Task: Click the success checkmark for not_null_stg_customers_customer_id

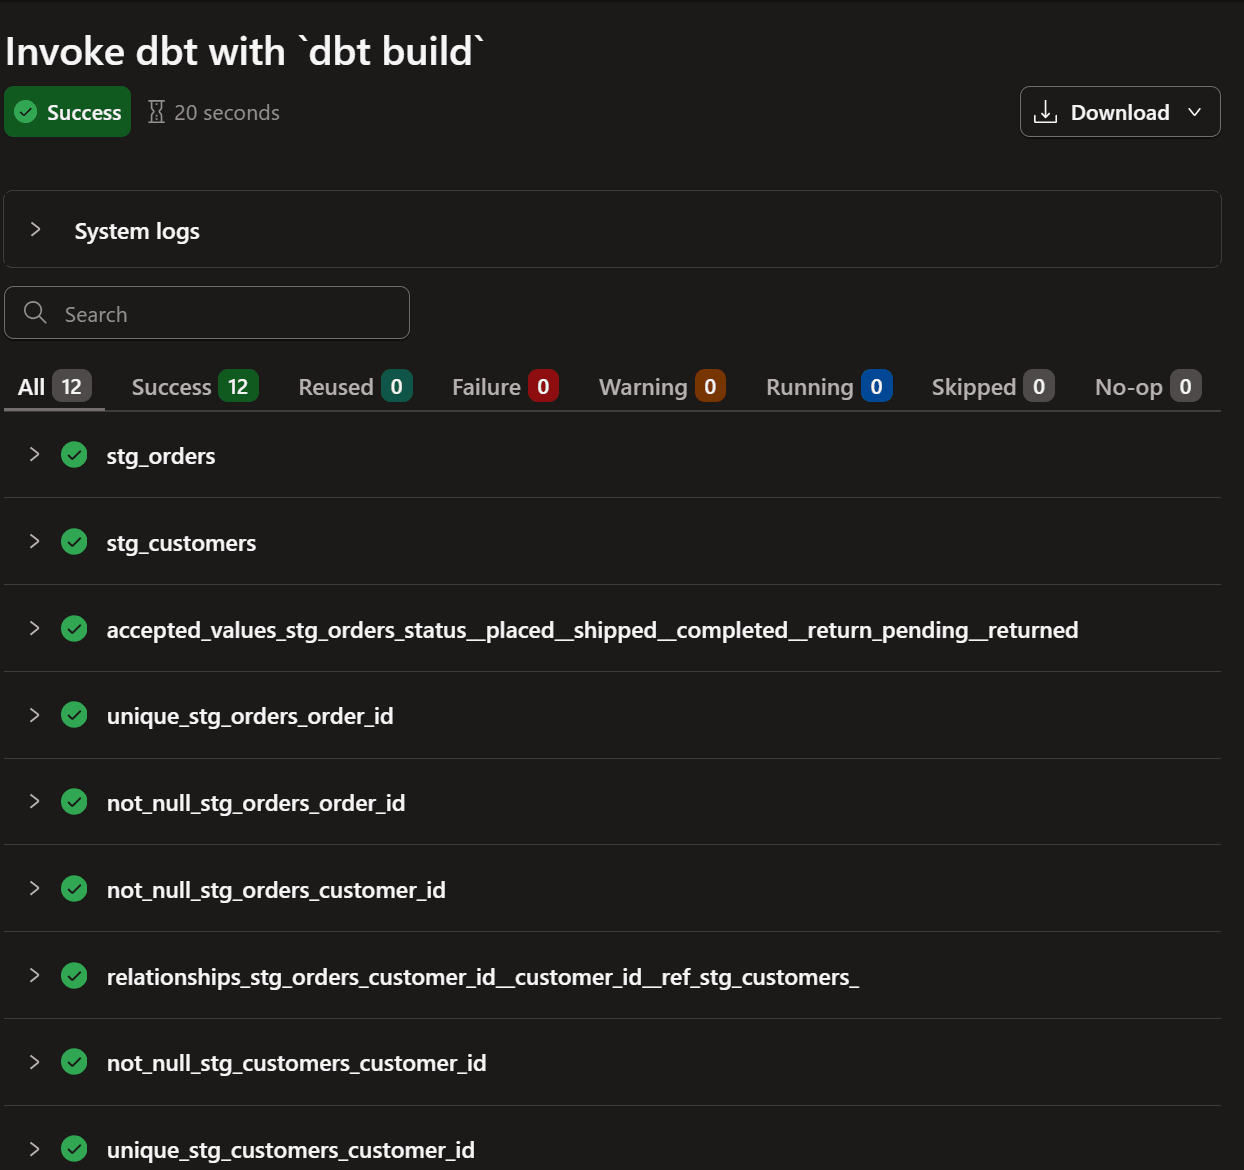Action: pos(74,1062)
